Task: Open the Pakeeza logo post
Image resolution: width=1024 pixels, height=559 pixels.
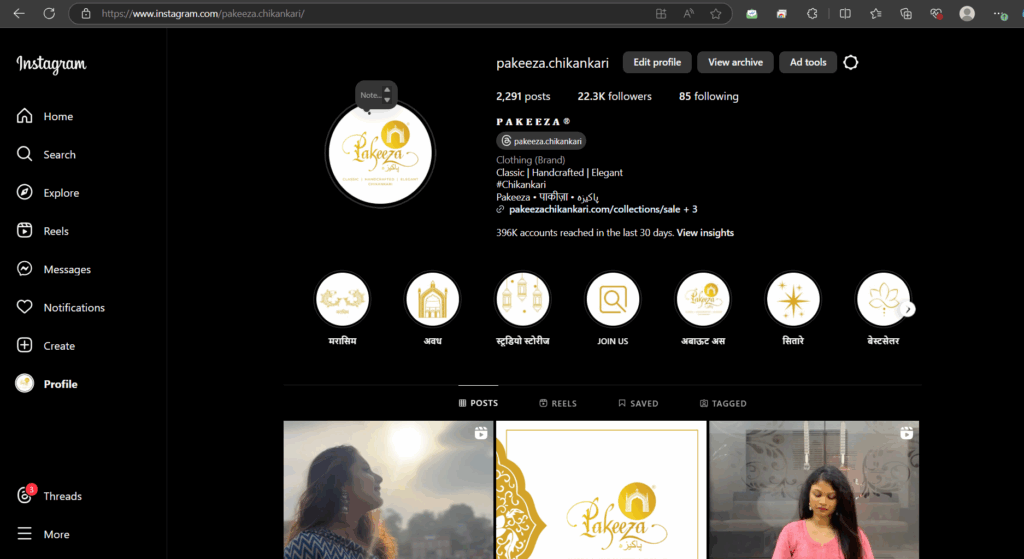Action: pyautogui.click(x=601, y=490)
